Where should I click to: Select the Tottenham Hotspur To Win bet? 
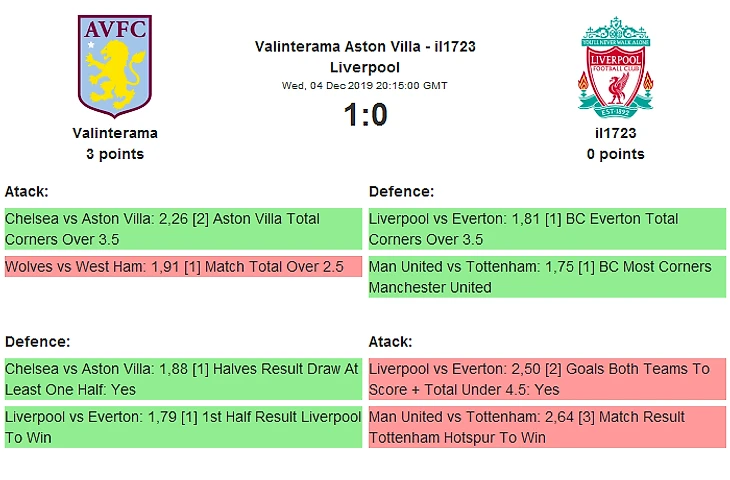point(547,427)
